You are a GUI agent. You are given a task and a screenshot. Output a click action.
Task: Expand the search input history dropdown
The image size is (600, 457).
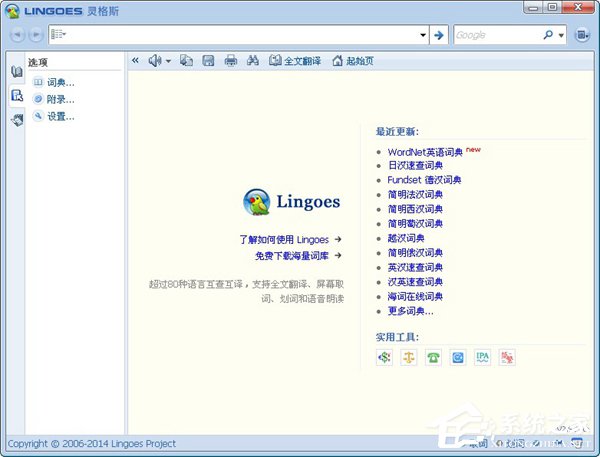pos(423,35)
